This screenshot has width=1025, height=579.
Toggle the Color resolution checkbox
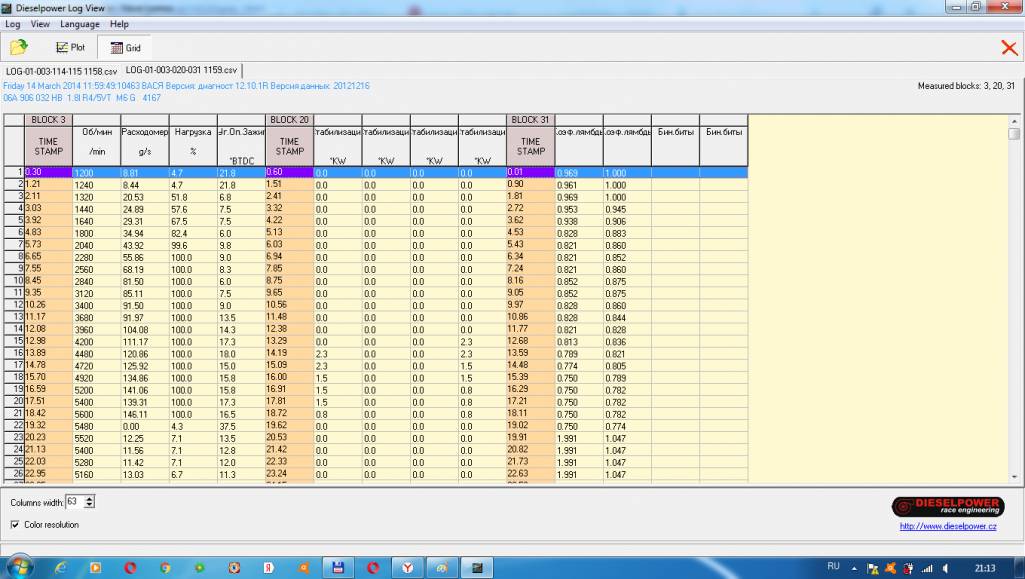coord(14,524)
